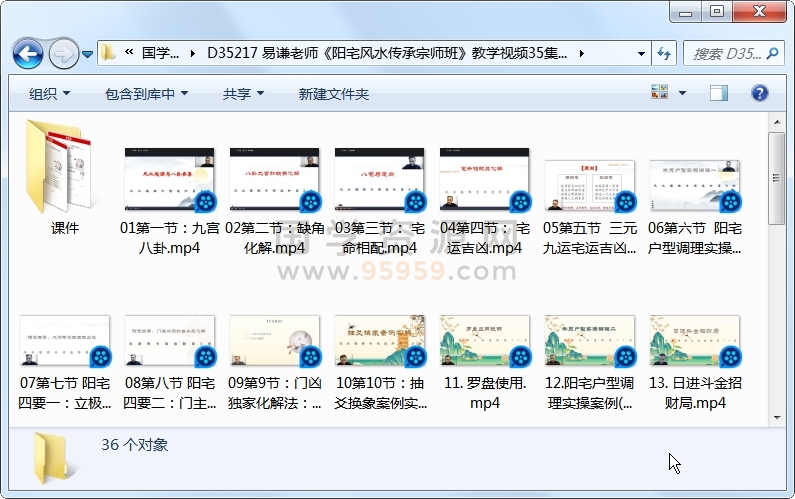The height and width of the screenshot is (499, 795).
Task: Select video 11. 罗盘使用.mp4 thumbnail
Action: pos(484,340)
